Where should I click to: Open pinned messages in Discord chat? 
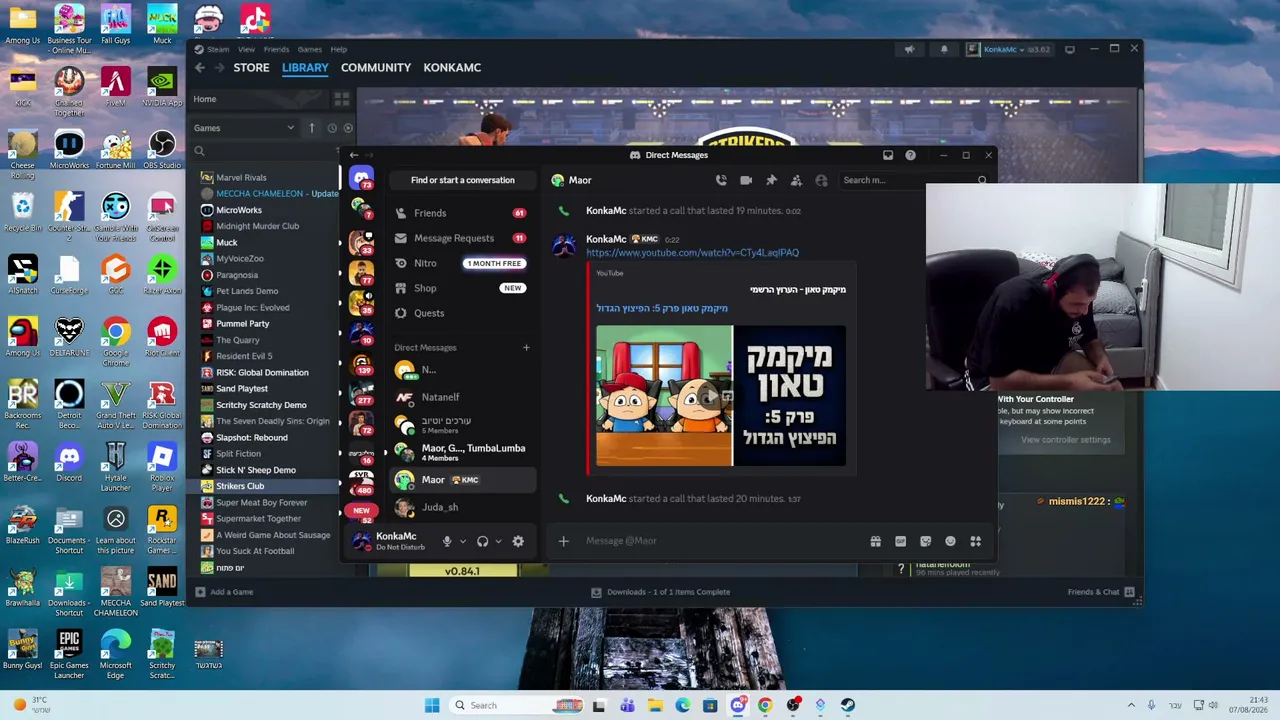pos(771,180)
